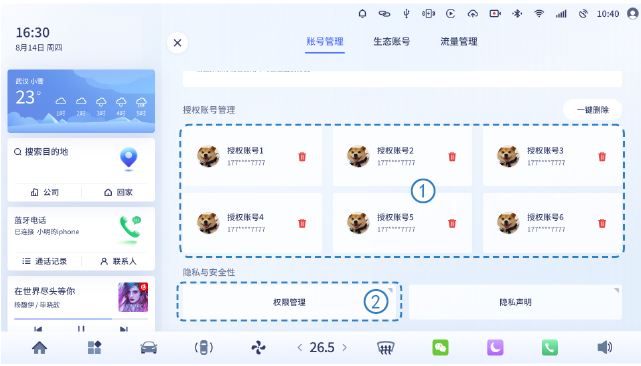Delete 授权账号1 with its trash icon
This screenshot has height=366, width=641.
[x=302, y=157]
